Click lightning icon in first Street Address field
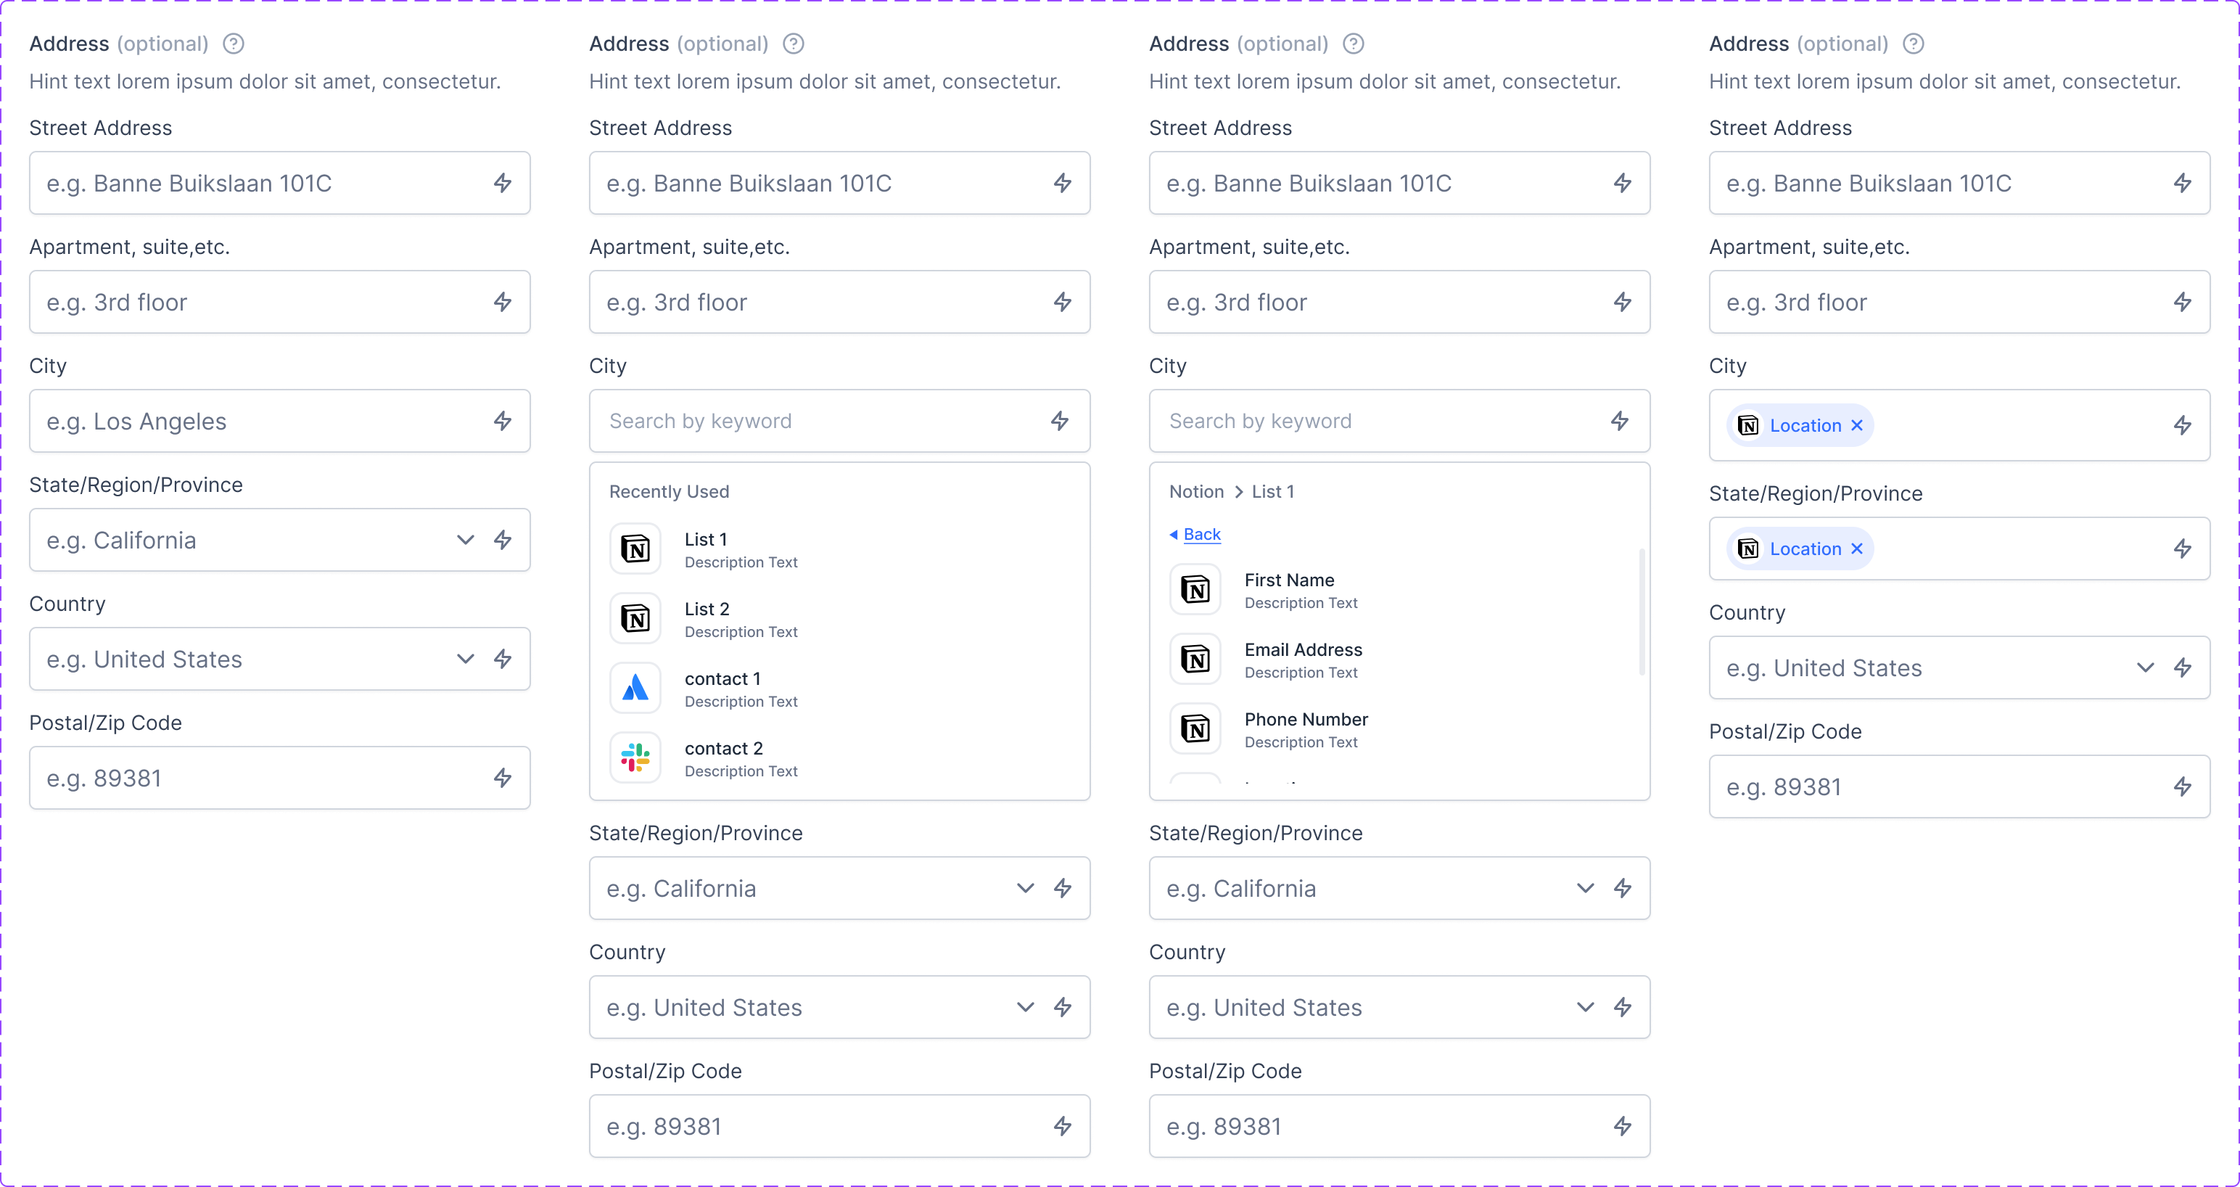Viewport: 2240px width, 1187px height. pyautogui.click(x=503, y=183)
